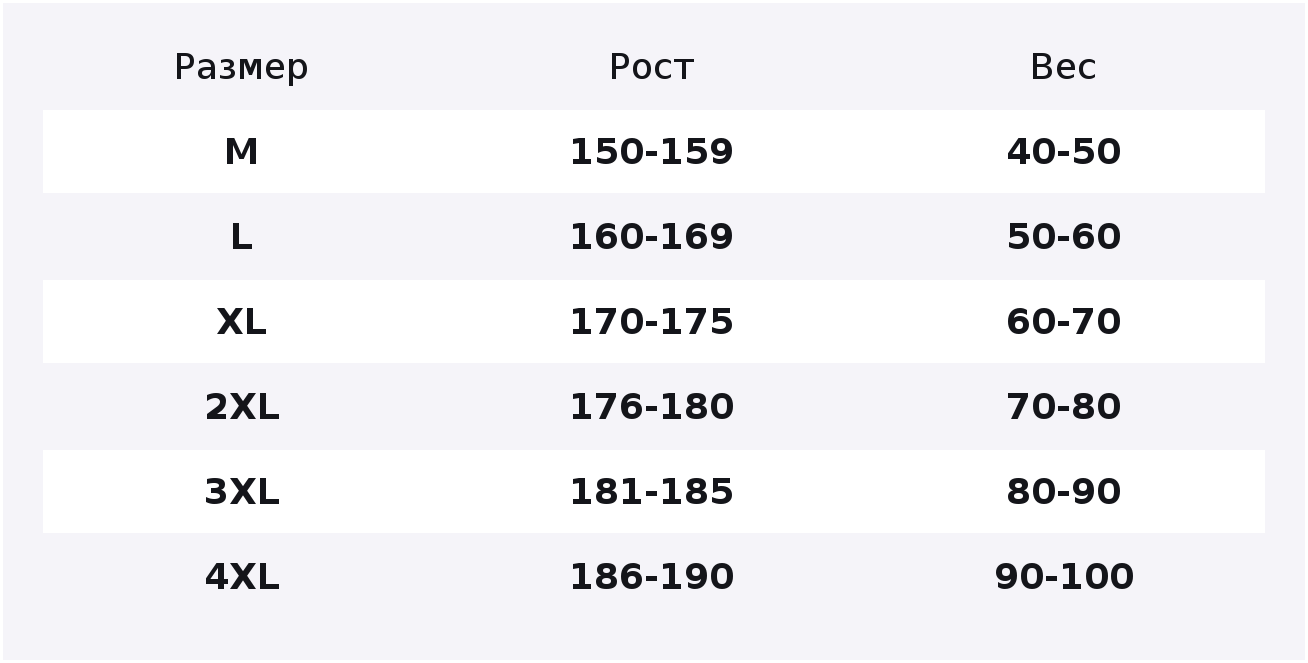Screen dimensions: 1308x663
Task: Click the 150-159 height value
Action: (651, 152)
